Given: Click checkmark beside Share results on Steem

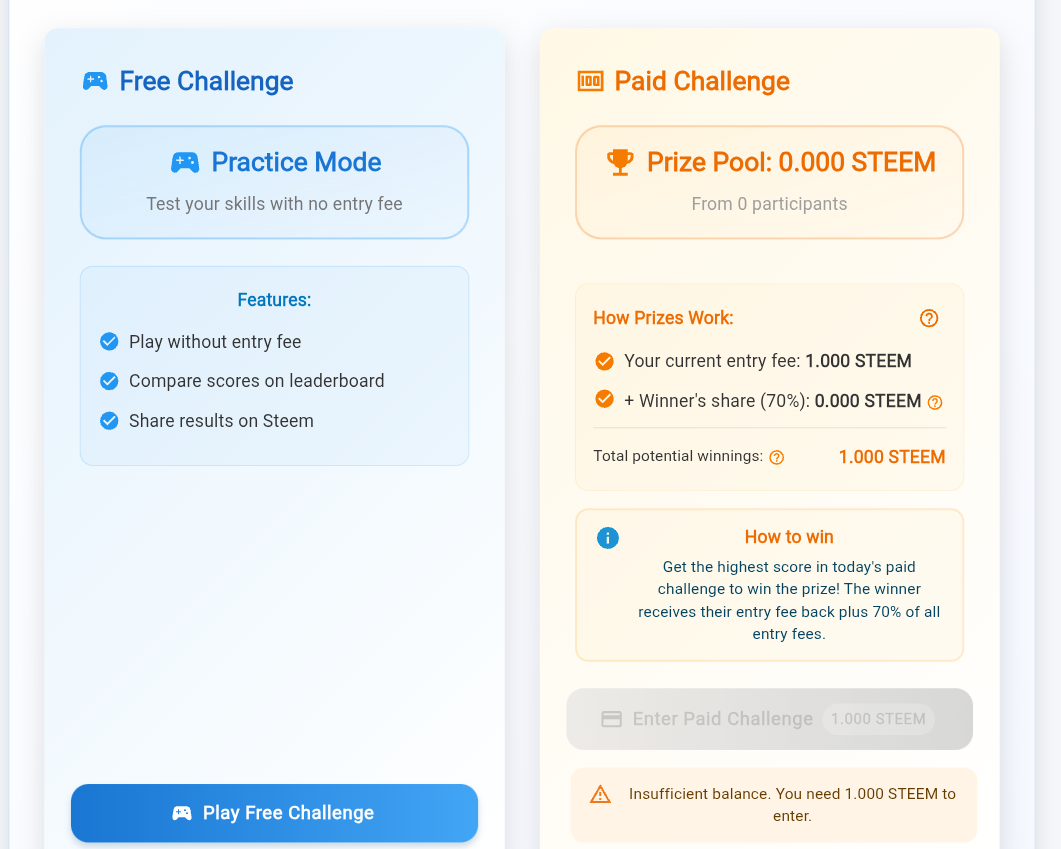Looking at the screenshot, I should 109,421.
